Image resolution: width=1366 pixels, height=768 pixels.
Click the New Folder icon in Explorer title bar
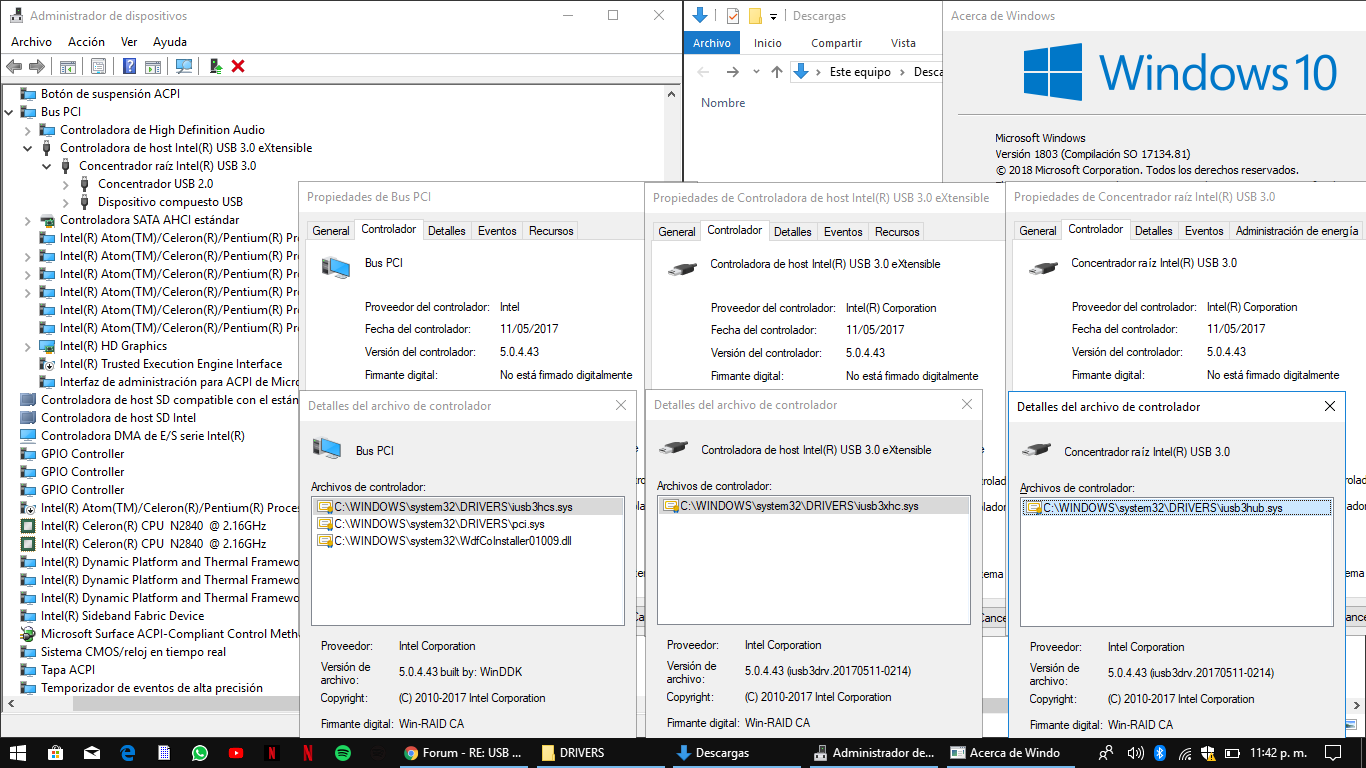point(755,16)
